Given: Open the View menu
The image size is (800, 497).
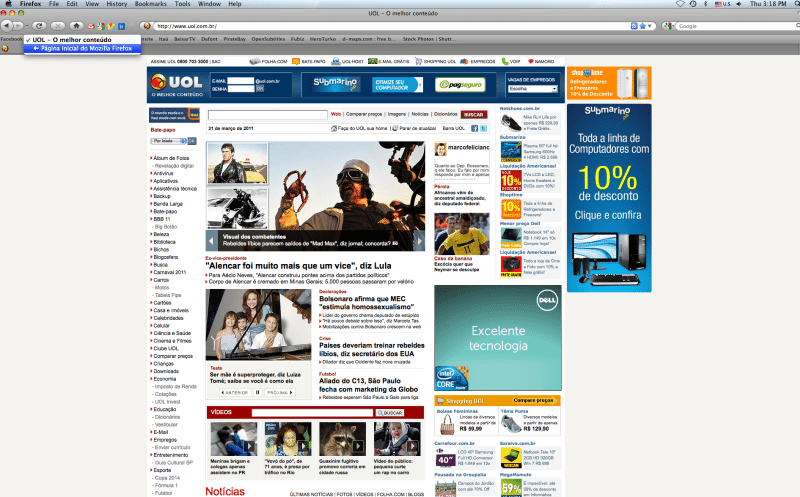Looking at the screenshot, I should tap(92, 4).
